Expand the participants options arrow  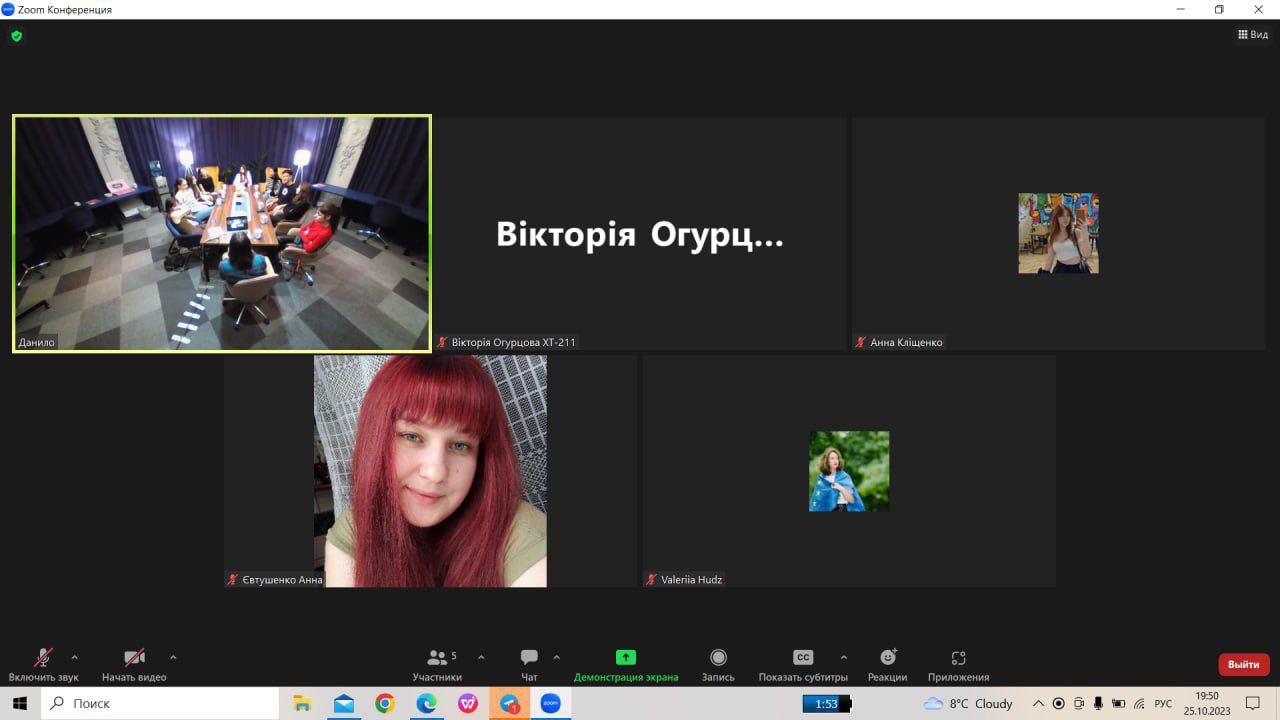[x=481, y=657]
